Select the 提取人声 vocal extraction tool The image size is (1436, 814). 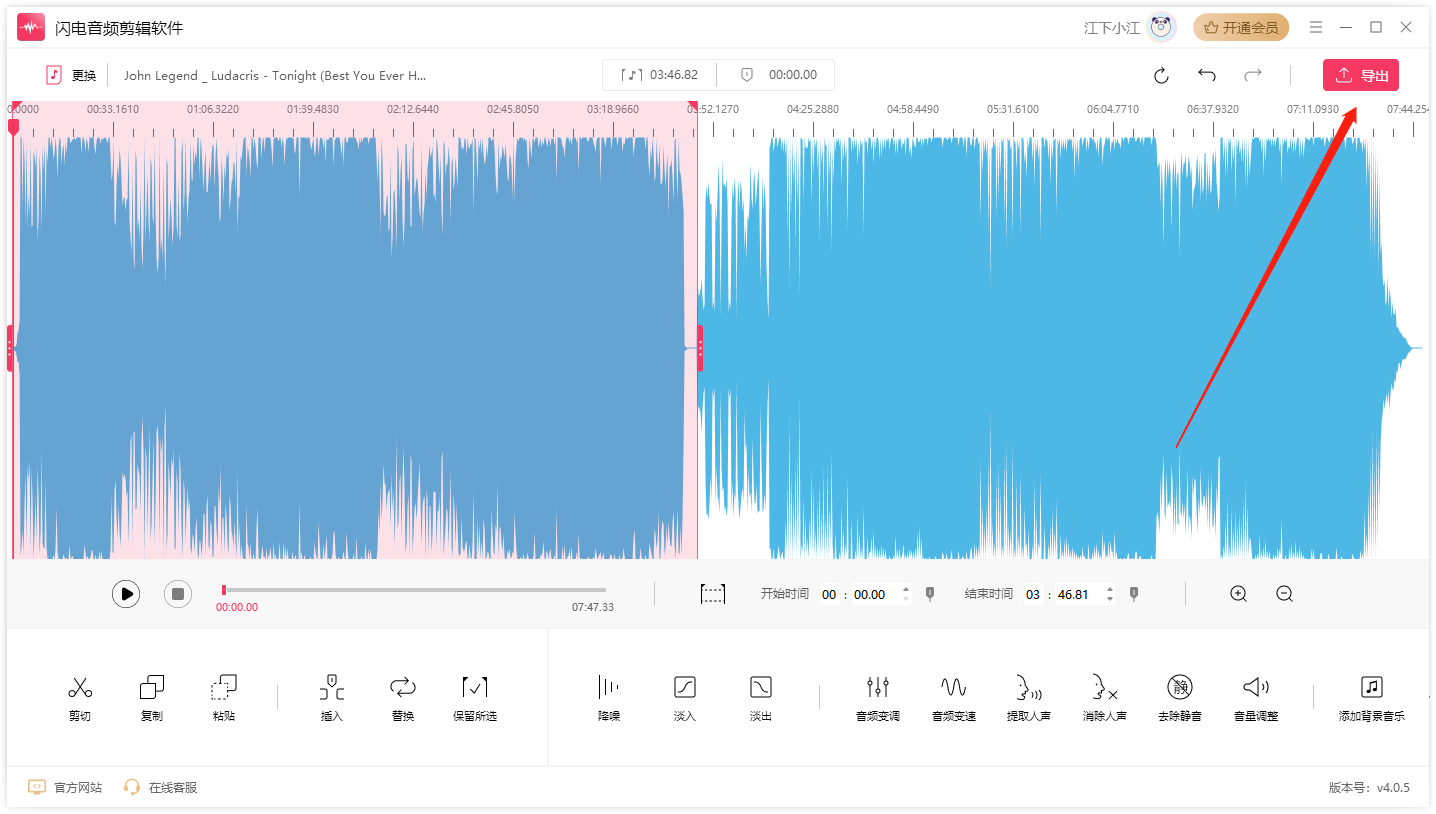point(1029,698)
